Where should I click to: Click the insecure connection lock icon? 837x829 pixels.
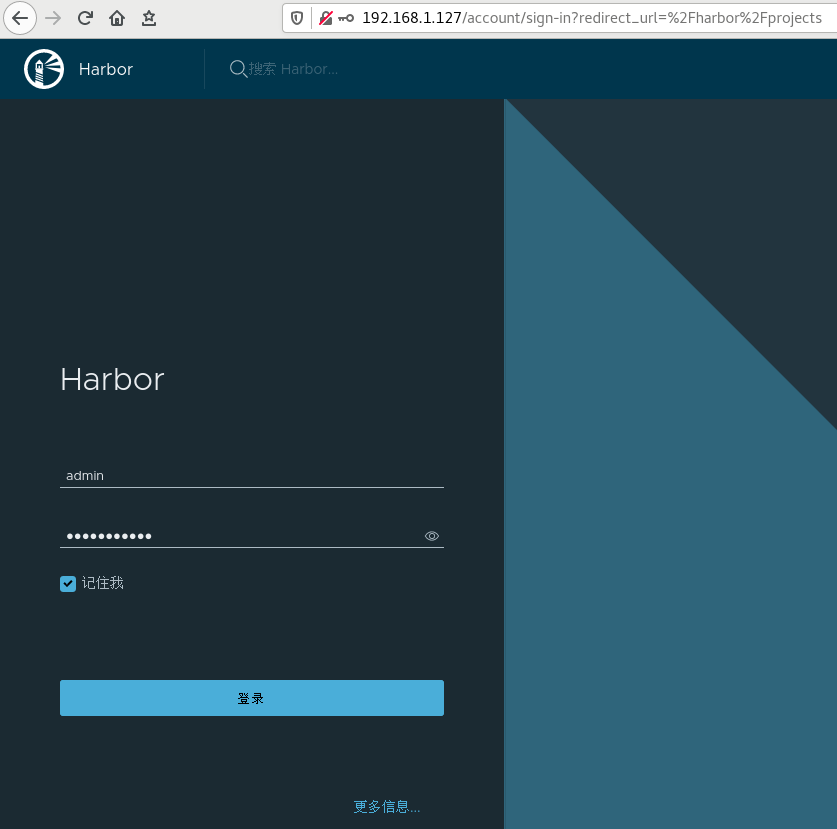click(x=326, y=18)
